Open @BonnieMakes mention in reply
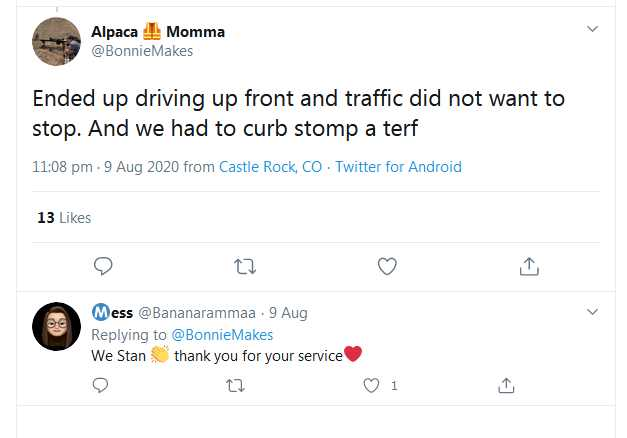Viewport: 627px width, 438px height. pos(222,335)
